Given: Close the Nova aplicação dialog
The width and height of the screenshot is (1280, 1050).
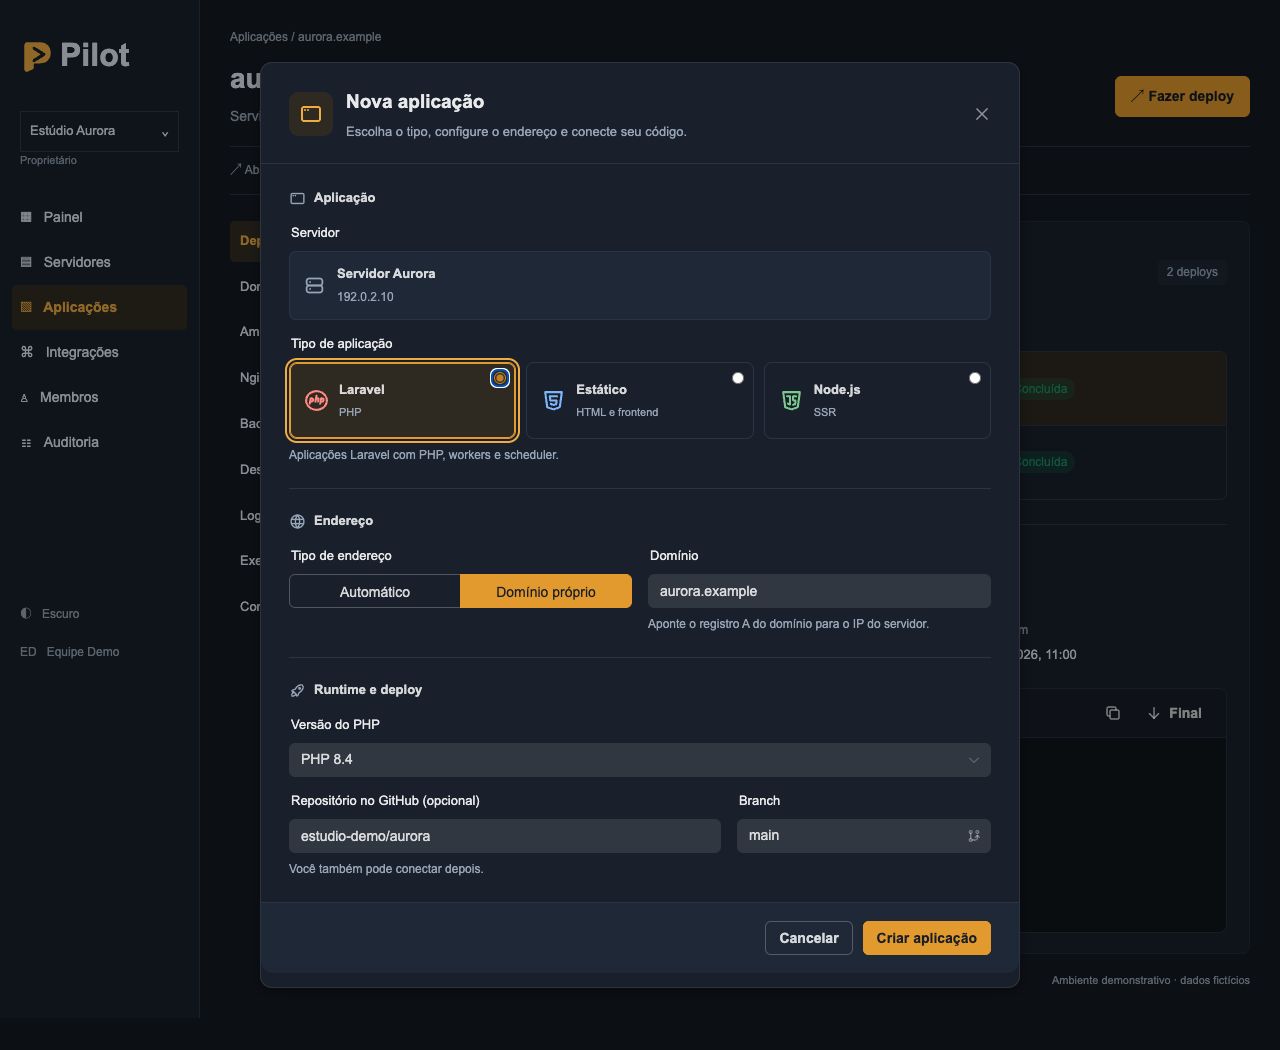Looking at the screenshot, I should click(x=982, y=114).
